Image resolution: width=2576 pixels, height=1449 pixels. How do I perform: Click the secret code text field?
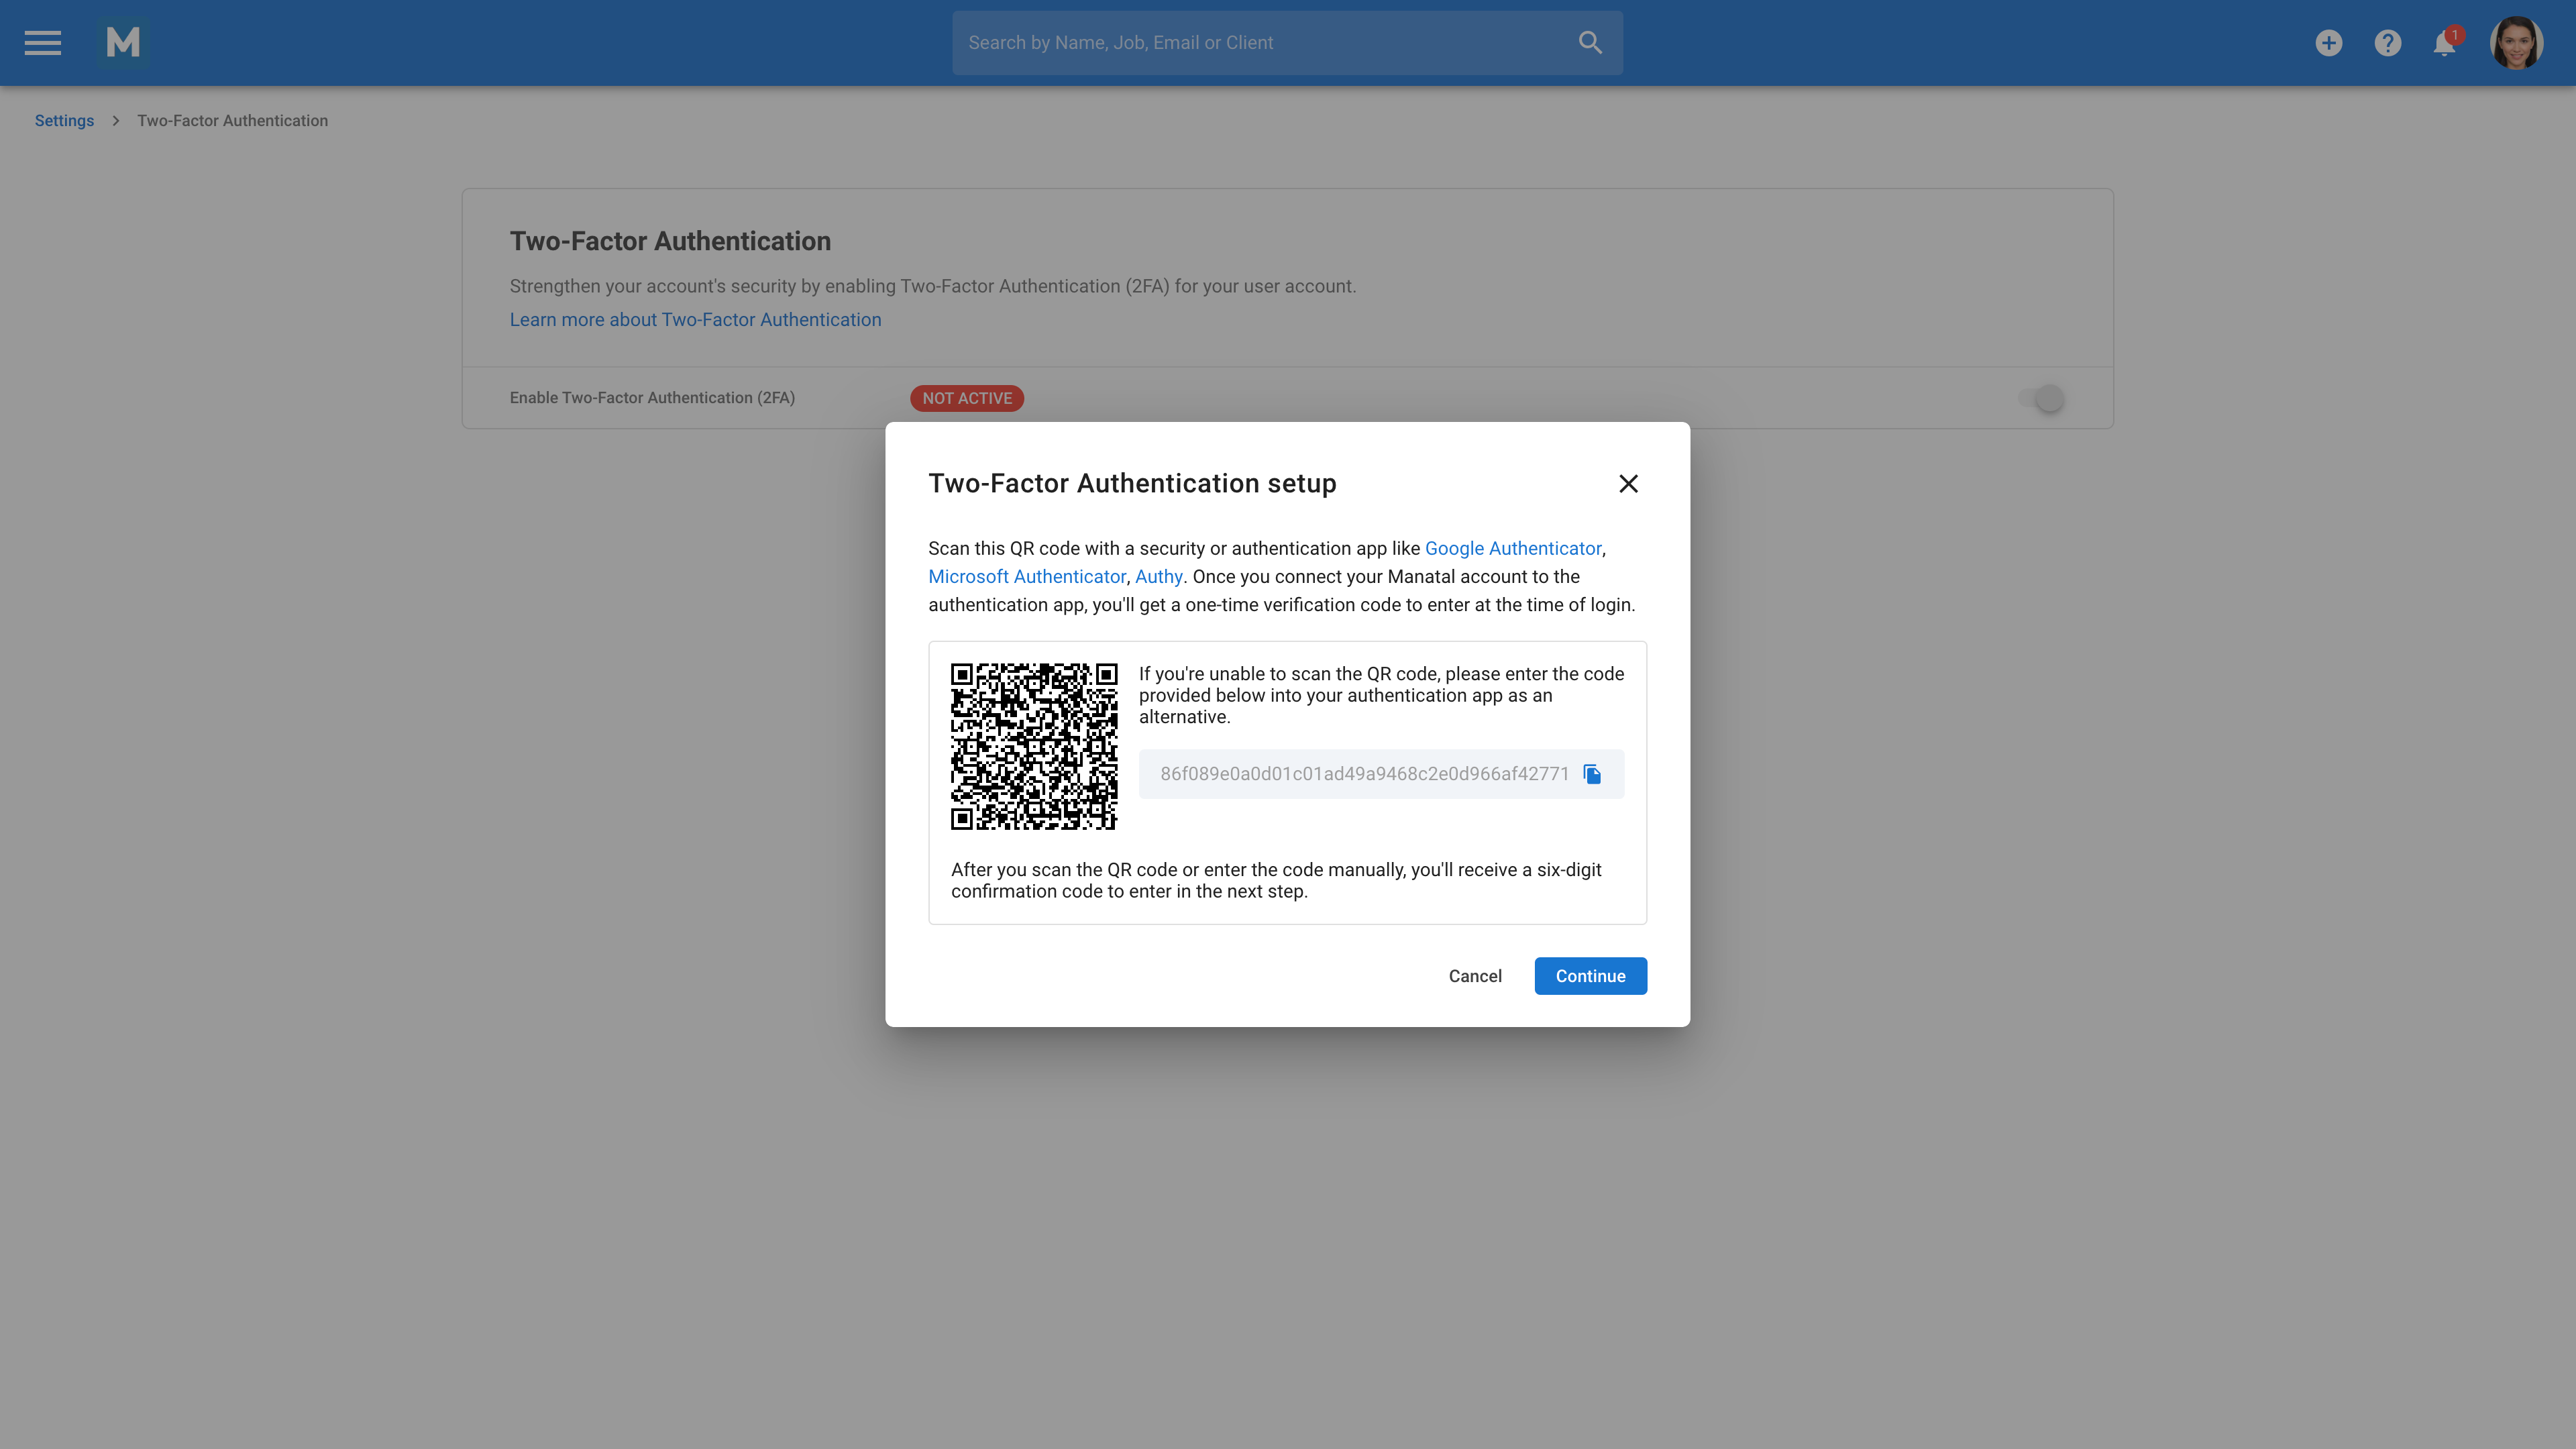click(x=1363, y=774)
